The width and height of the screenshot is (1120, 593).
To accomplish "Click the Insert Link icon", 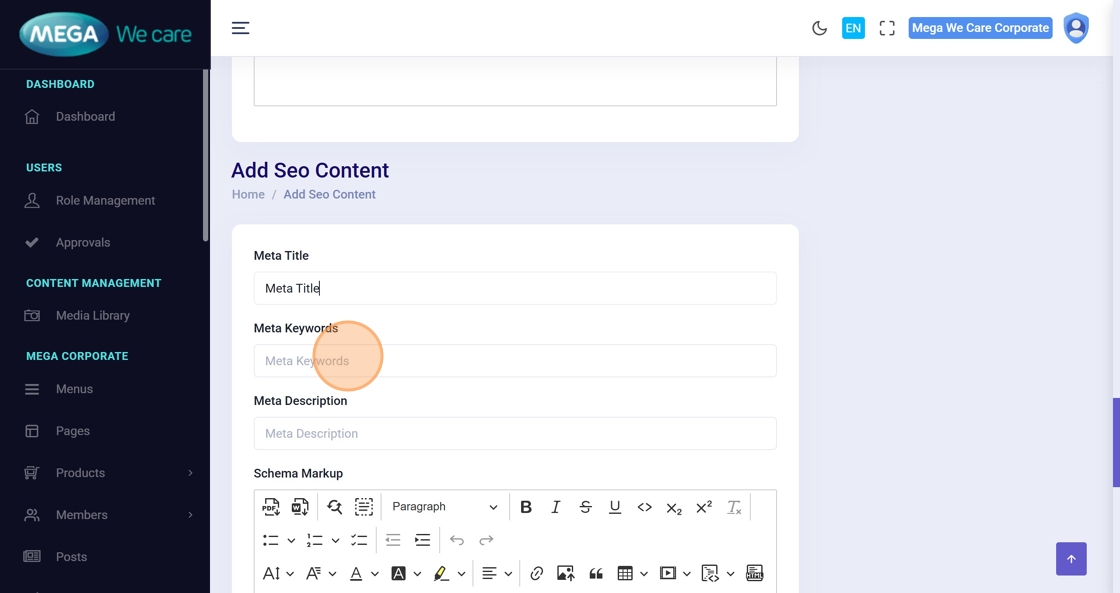I will (537, 574).
